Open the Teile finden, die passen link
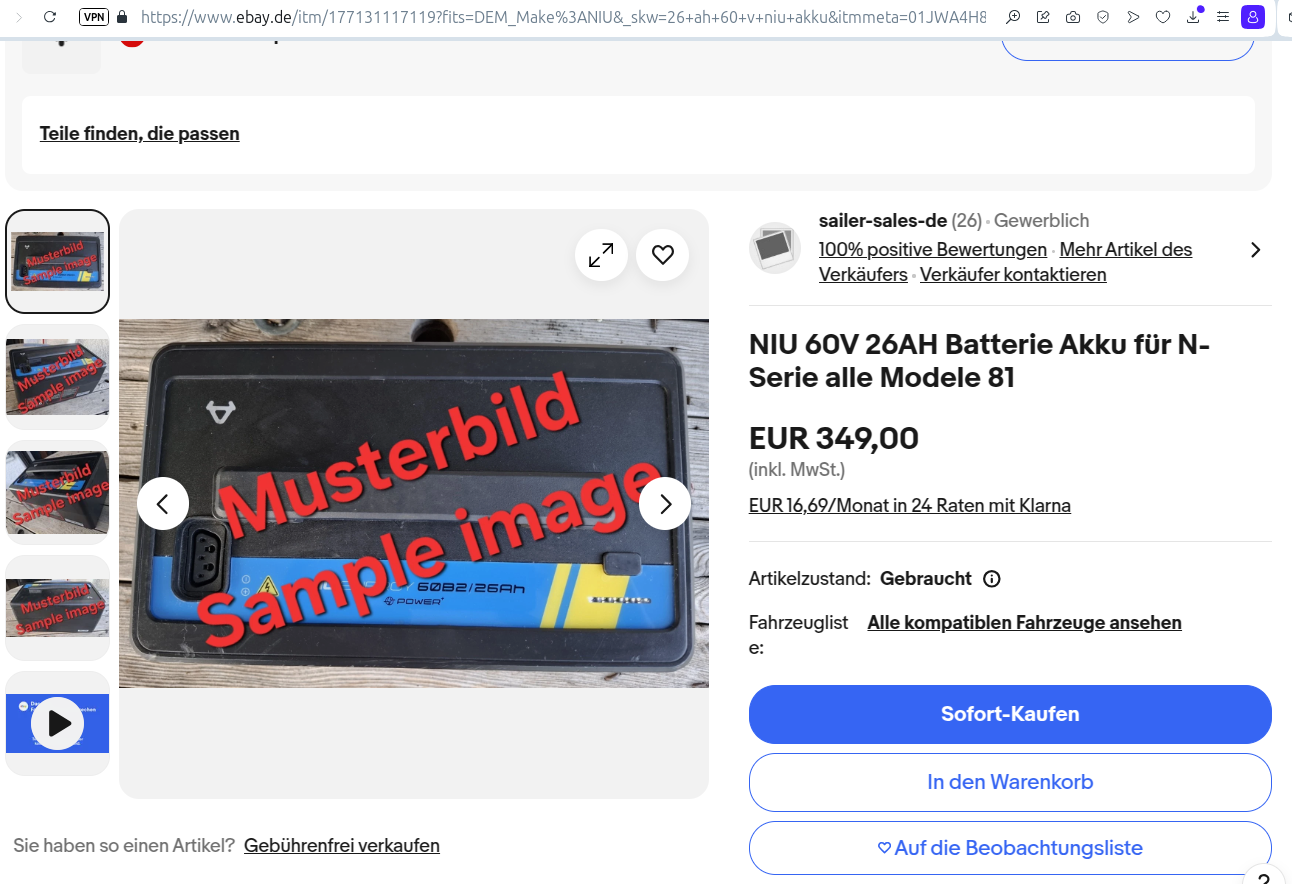The image size is (1292, 884). 140,134
